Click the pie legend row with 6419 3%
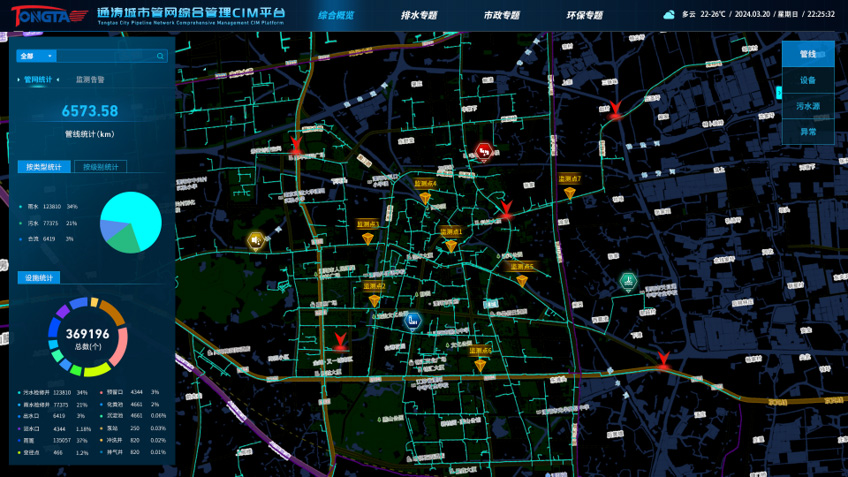Image resolution: width=848 pixels, height=477 pixels. pos(46,238)
